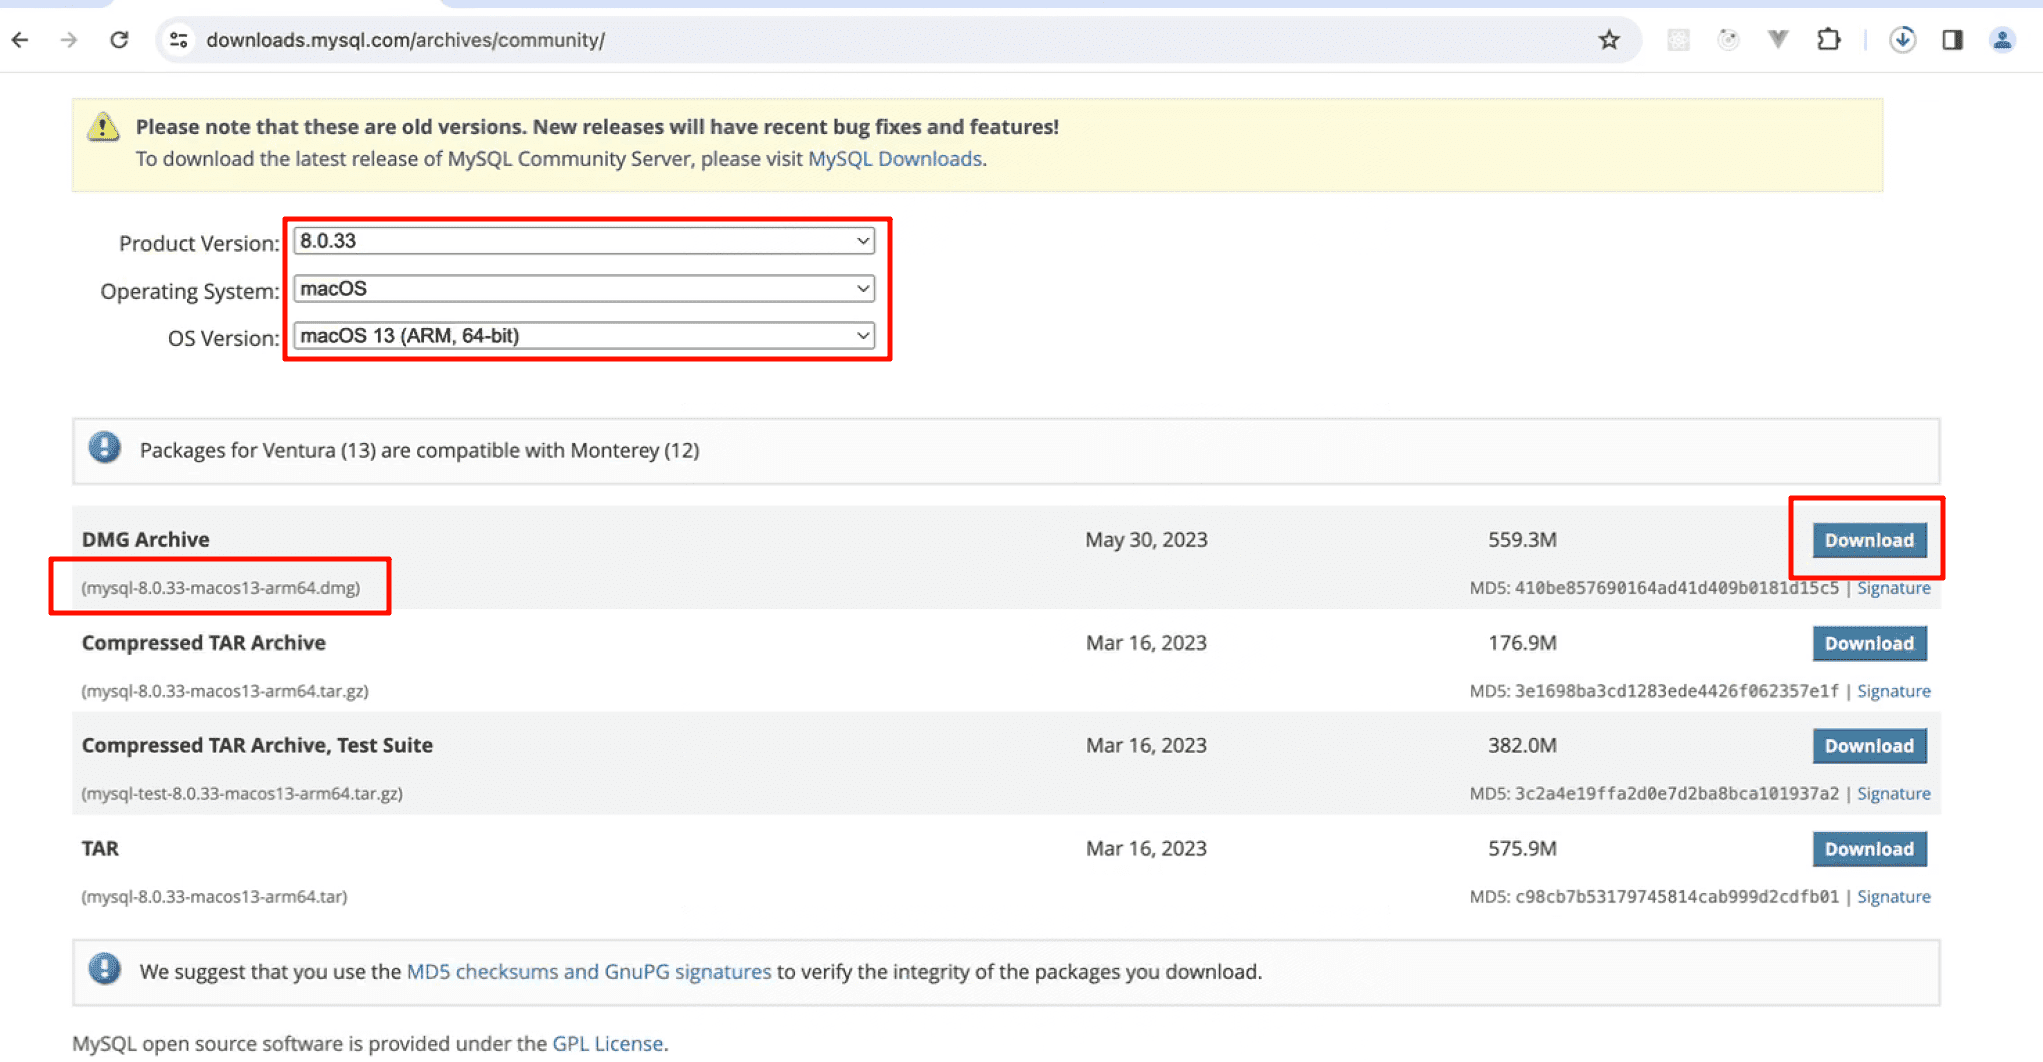The height and width of the screenshot is (1062, 2043).
Task: Open Signature link for DMG Archive
Action: (1893, 588)
